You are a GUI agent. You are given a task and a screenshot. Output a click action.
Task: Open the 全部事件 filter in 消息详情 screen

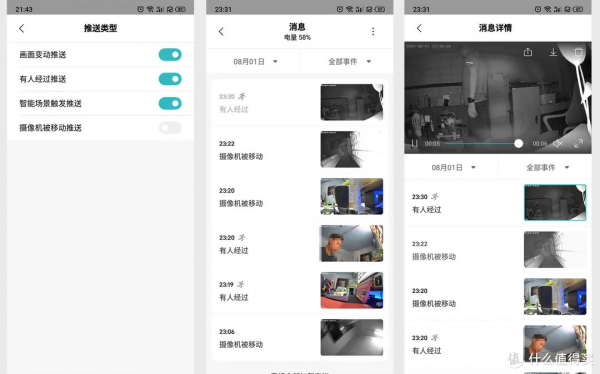coord(548,168)
